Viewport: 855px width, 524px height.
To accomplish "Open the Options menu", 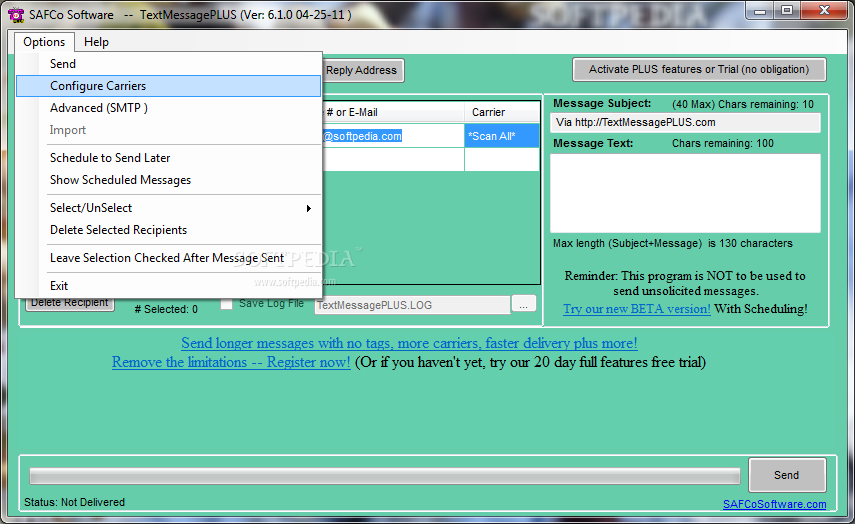I will (x=44, y=42).
